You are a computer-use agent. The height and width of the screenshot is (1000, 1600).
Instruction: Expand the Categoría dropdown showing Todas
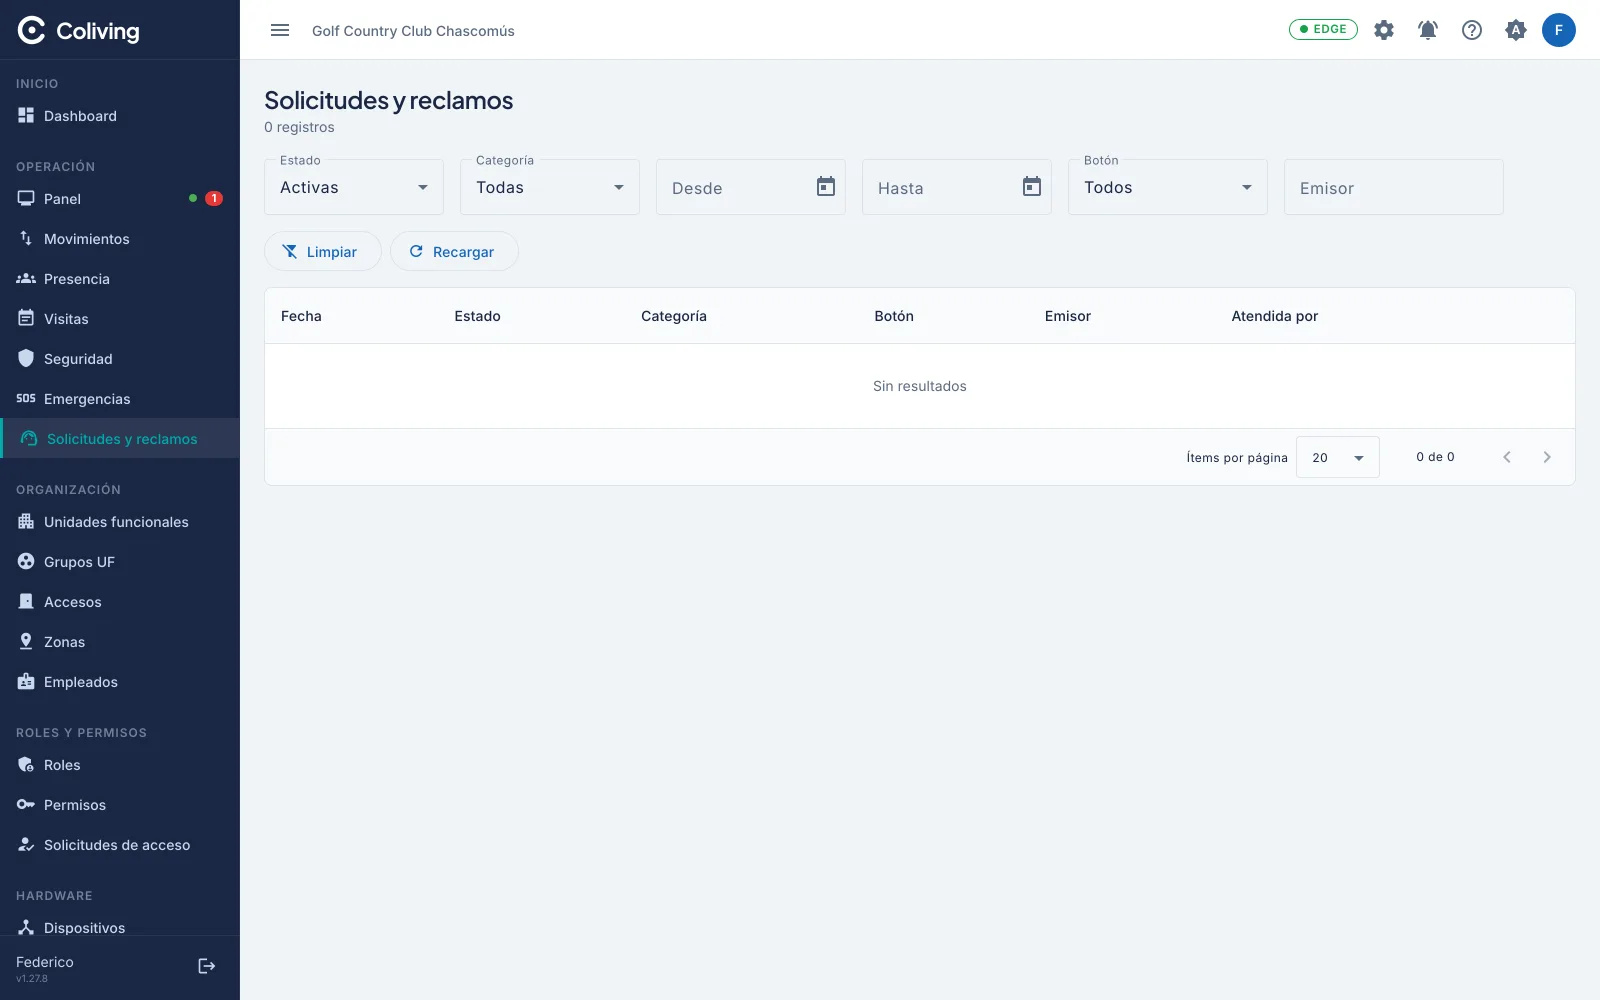[x=550, y=187]
